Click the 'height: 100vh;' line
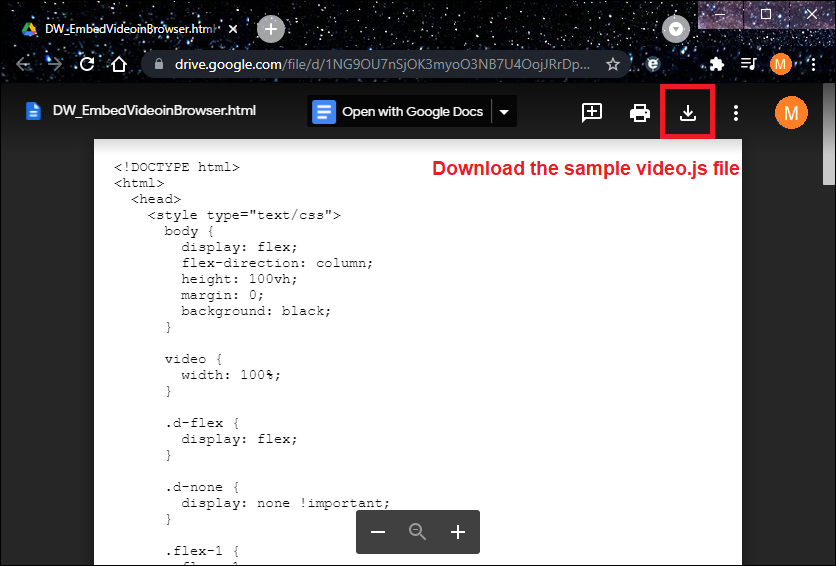The height and width of the screenshot is (566, 836). (239, 279)
